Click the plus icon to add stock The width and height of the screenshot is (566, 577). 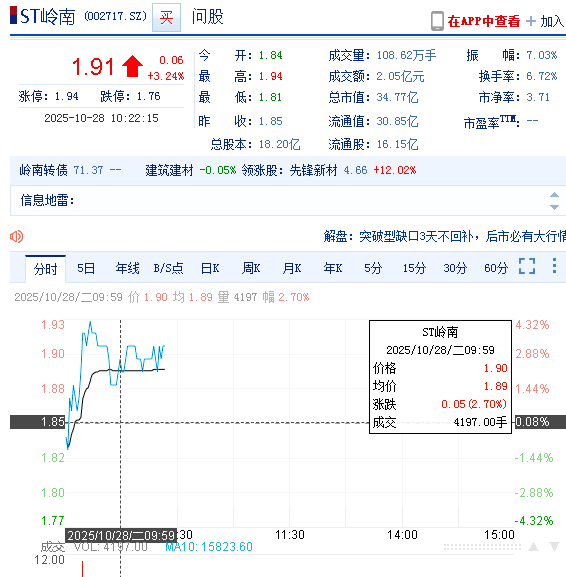[x=531, y=21]
